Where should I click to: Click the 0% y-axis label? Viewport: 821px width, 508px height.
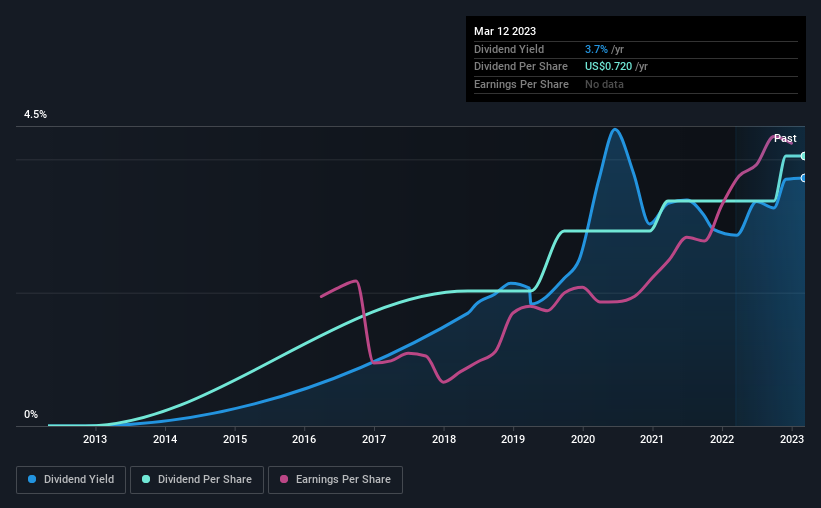[x=31, y=414]
